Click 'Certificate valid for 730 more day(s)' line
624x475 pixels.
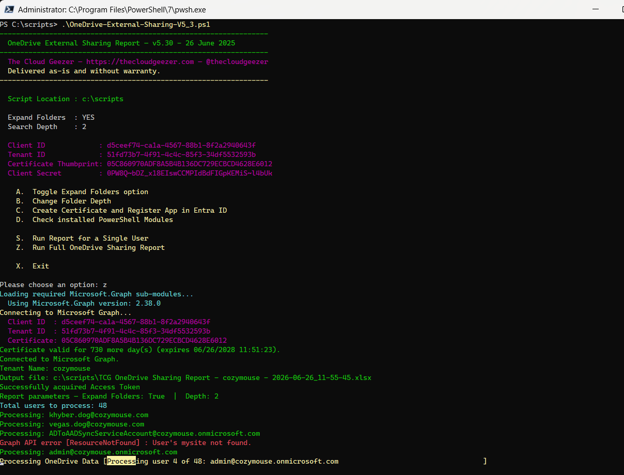point(140,350)
